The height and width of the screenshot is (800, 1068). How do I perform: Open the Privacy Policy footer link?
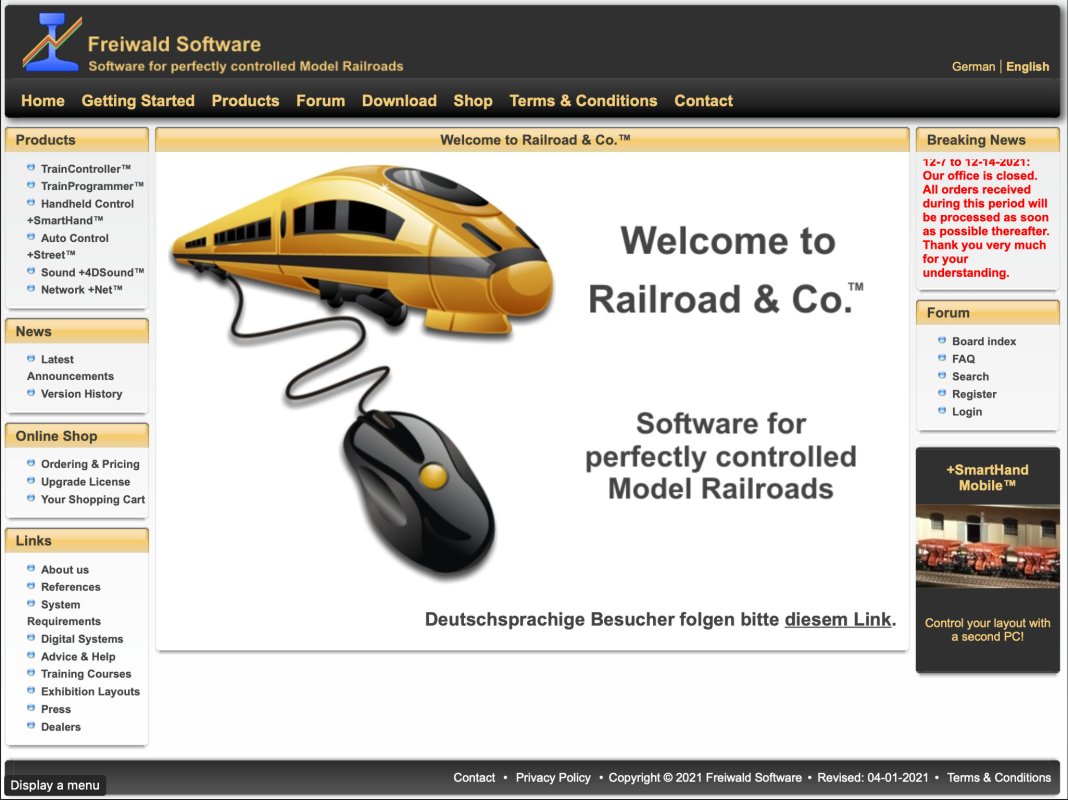pyautogui.click(x=553, y=778)
